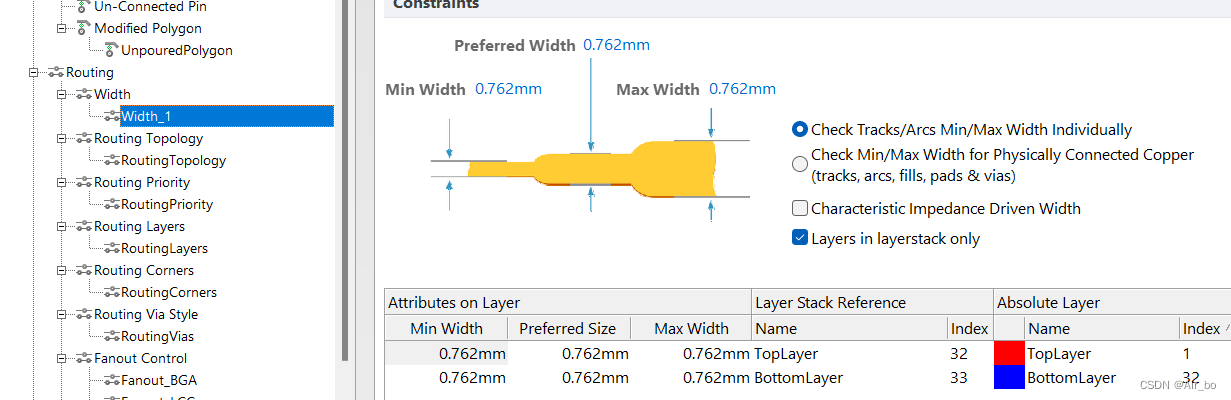The image size is (1231, 400).
Task: Collapse the Width rule category
Action: click(x=62, y=94)
